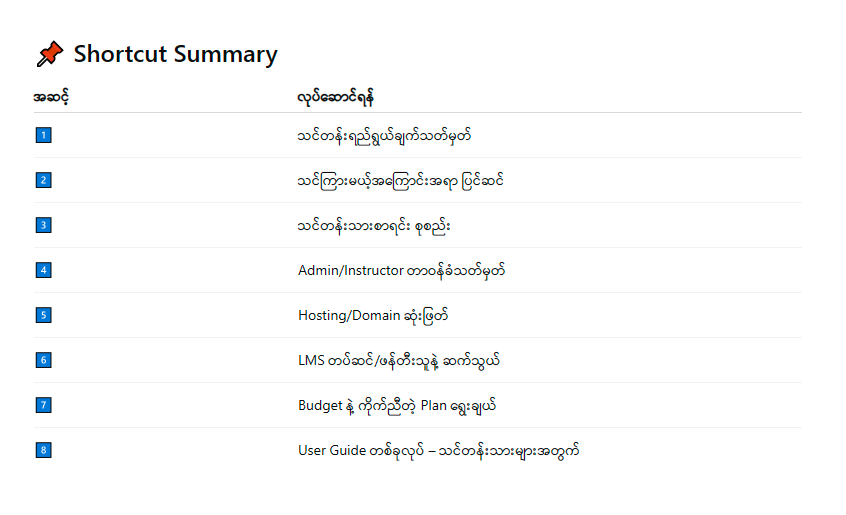
Task: Click the Shortcut Summary heading
Action: pyautogui.click(x=175, y=54)
